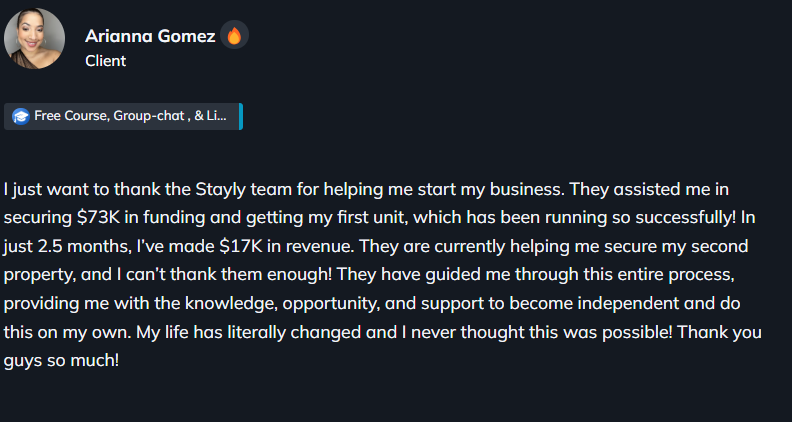
Task: Open the Arianna Gomez name link
Action: pyautogui.click(x=151, y=36)
